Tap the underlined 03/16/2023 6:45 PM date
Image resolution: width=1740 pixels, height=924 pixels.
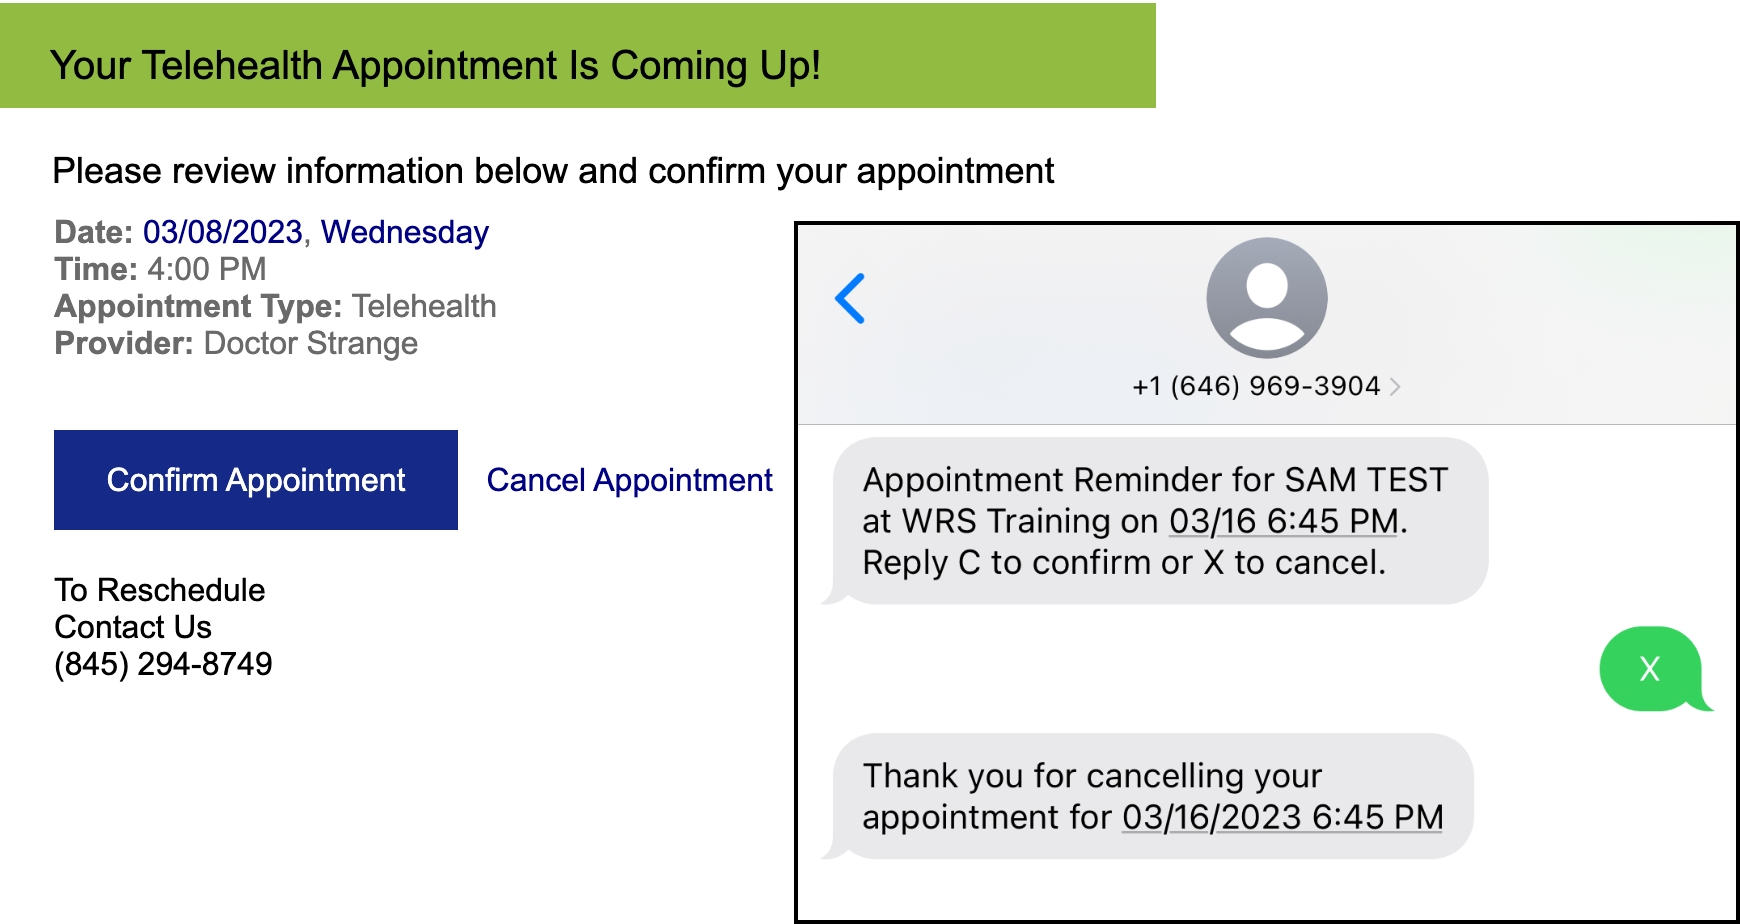click(1284, 817)
